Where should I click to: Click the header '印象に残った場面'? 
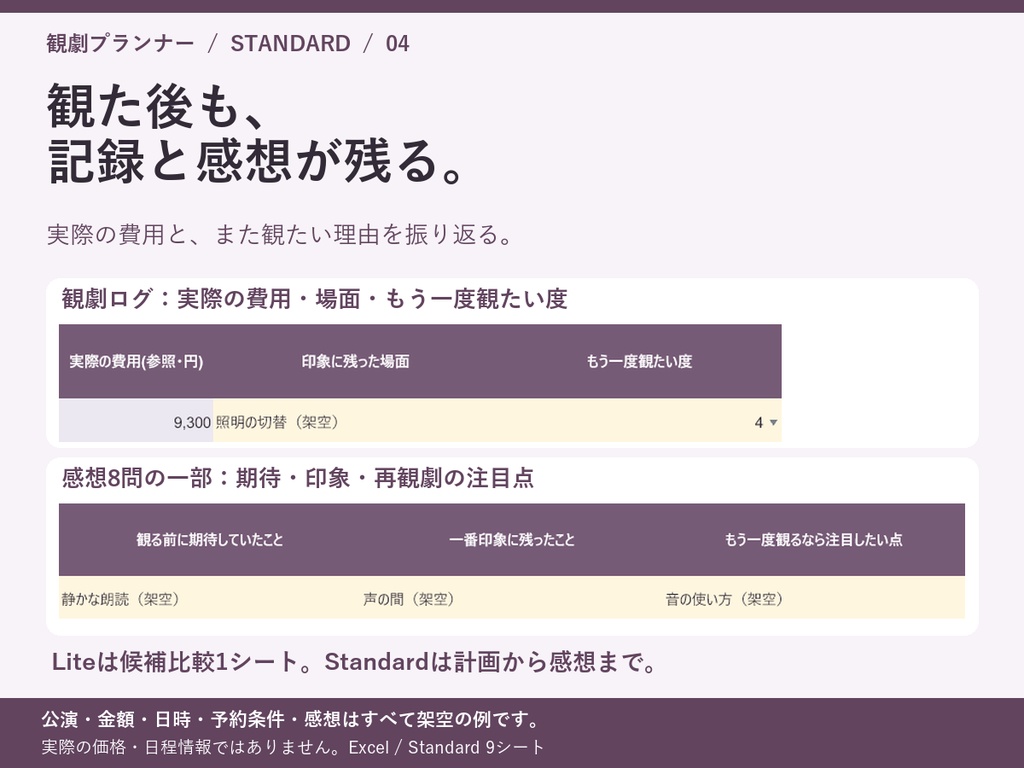click(x=355, y=361)
